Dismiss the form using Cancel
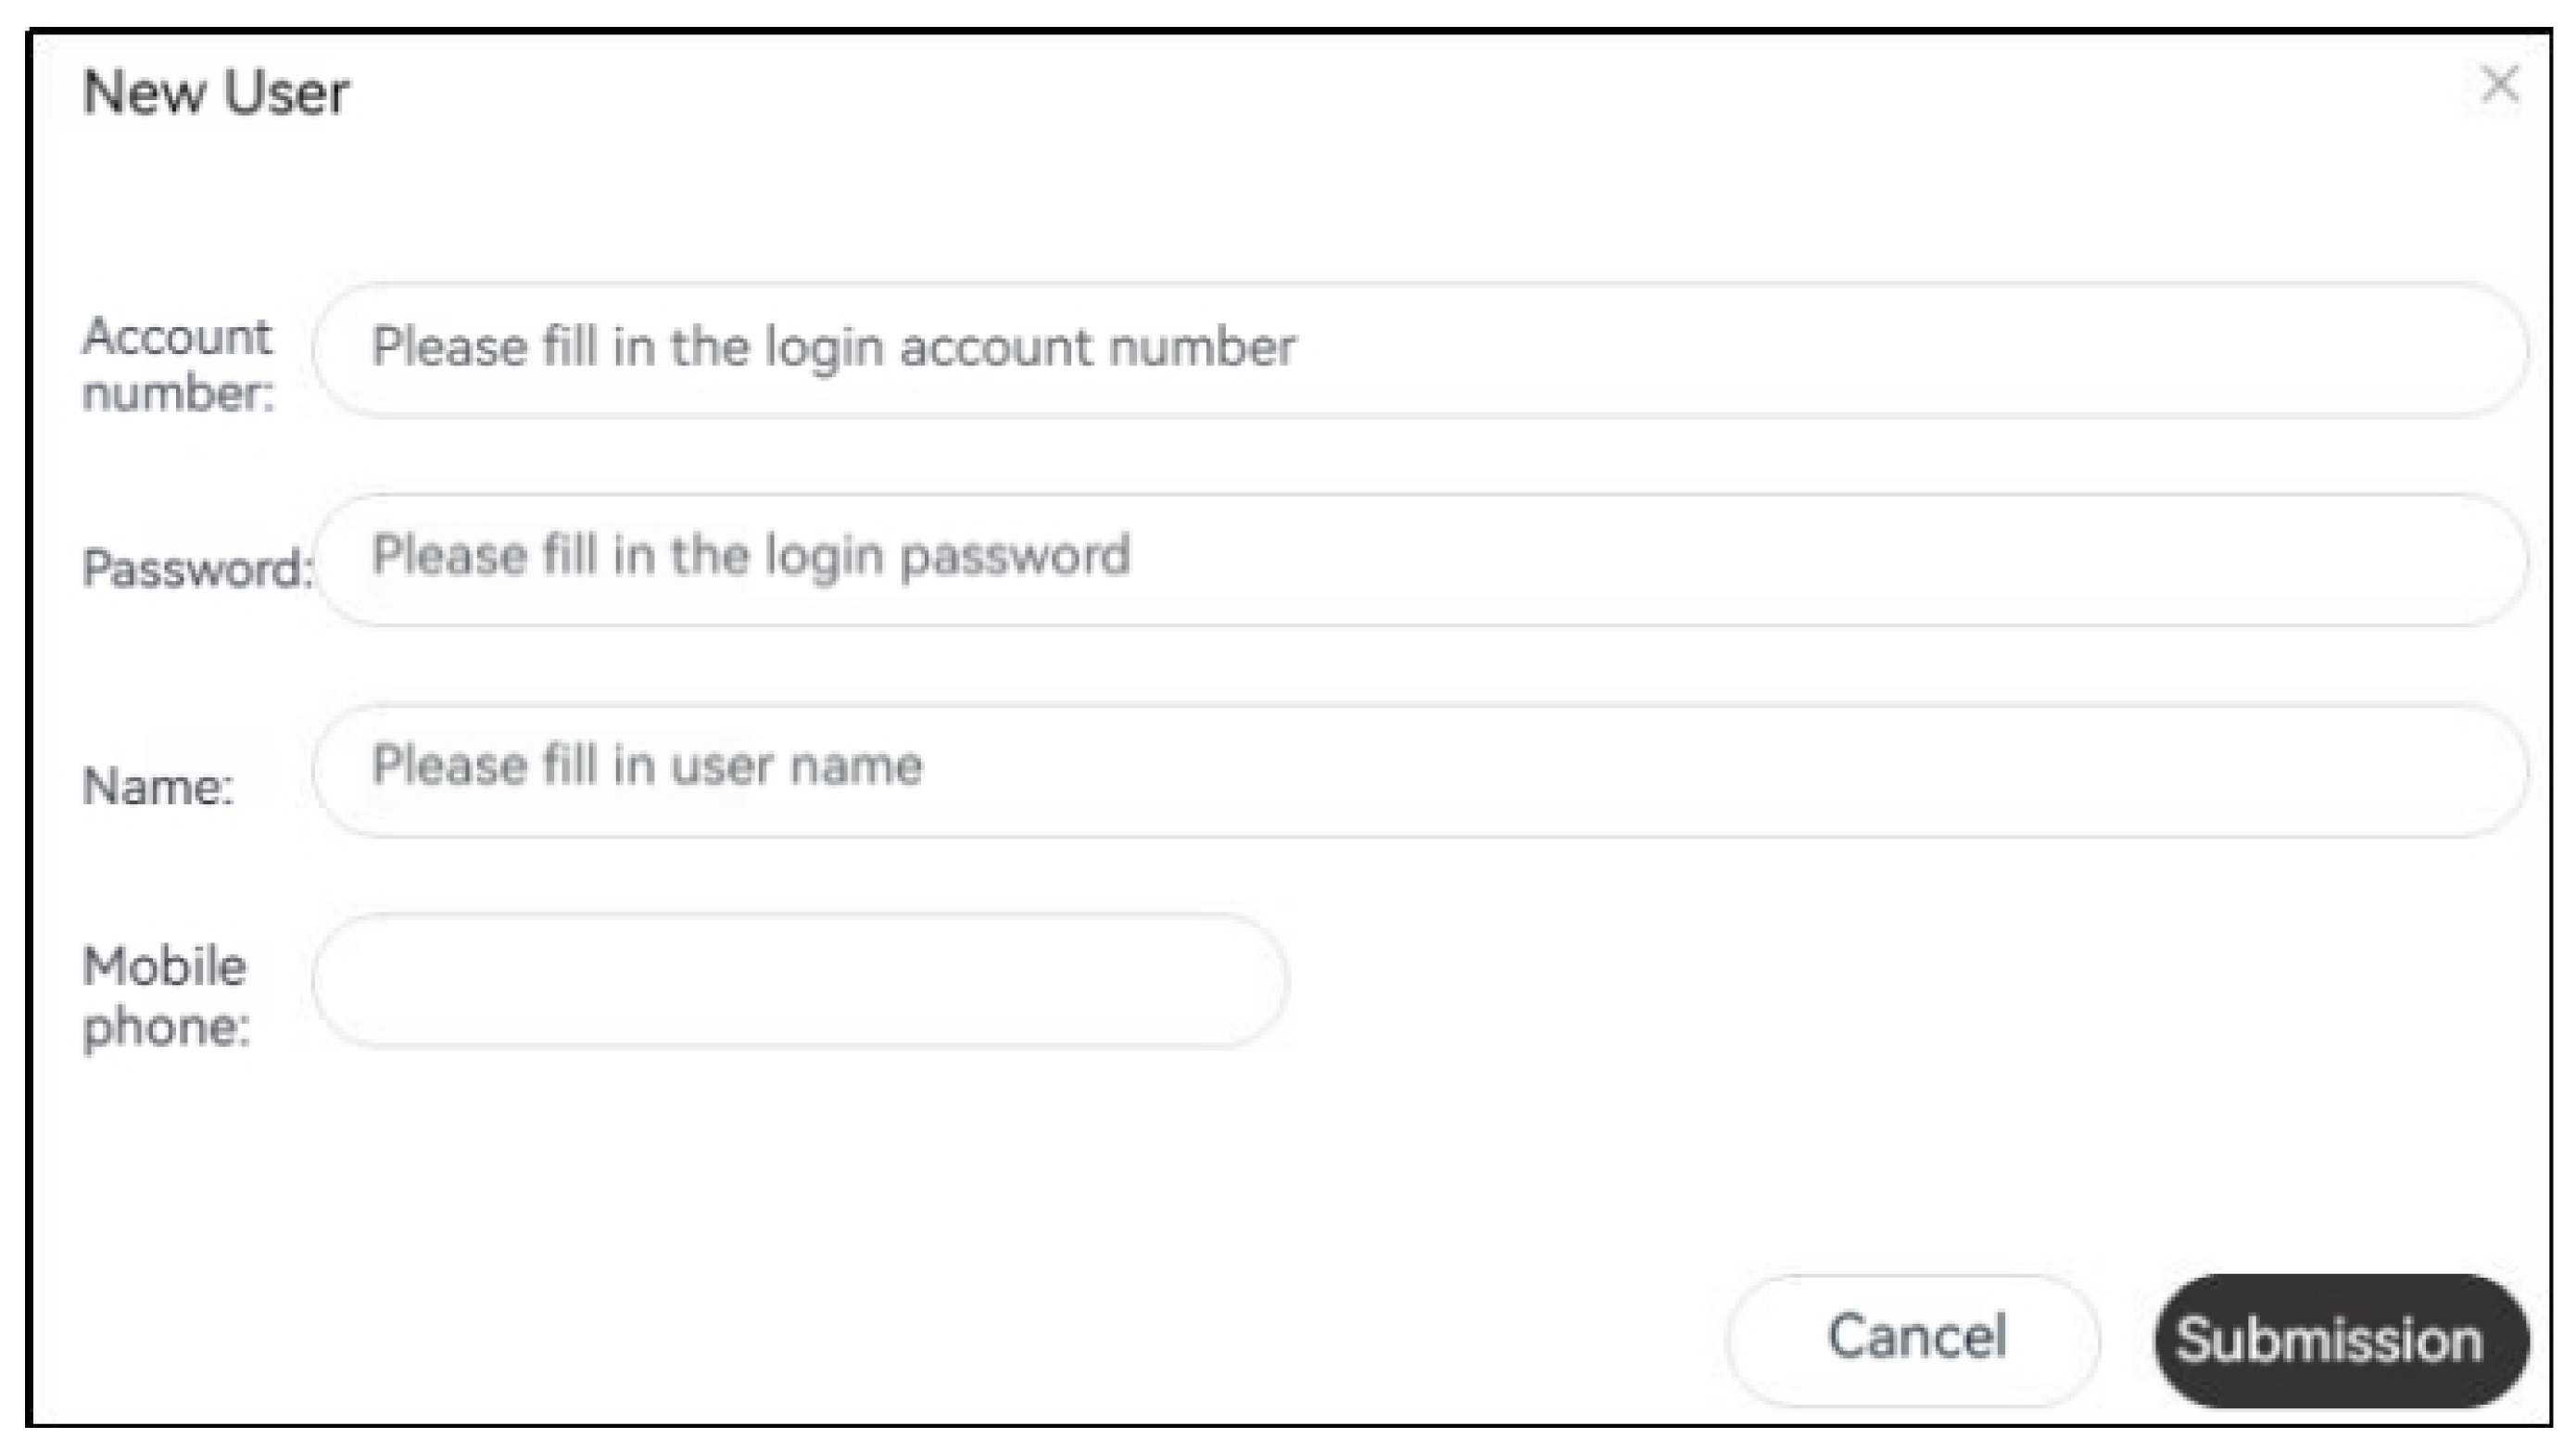2576x1451 pixels. click(1914, 1338)
